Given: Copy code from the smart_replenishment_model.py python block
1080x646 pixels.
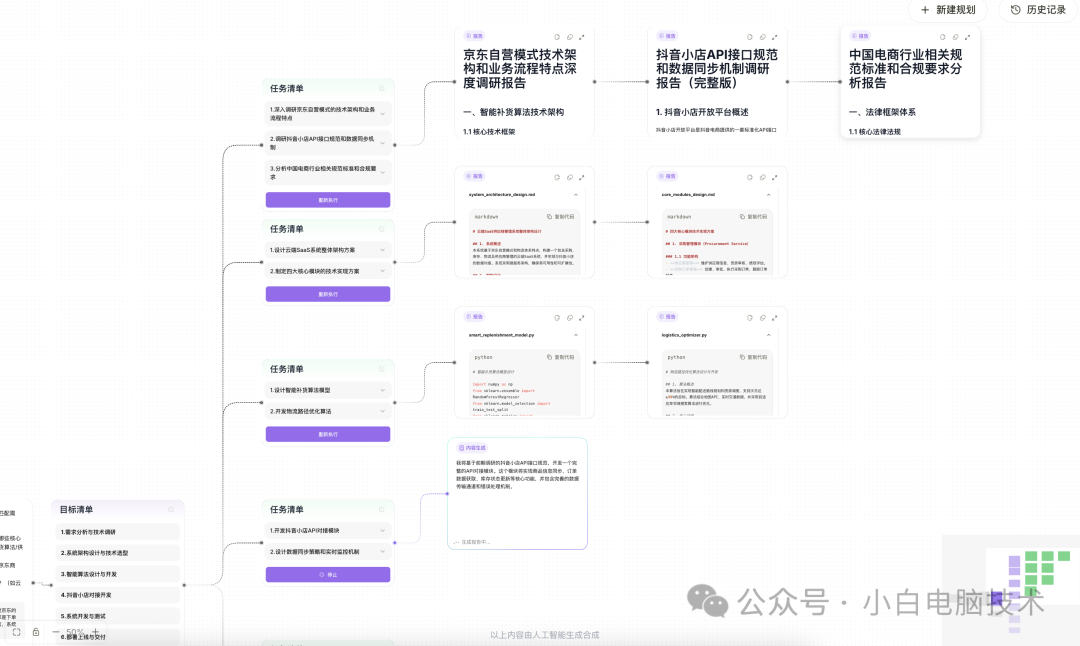Looking at the screenshot, I should pos(561,357).
